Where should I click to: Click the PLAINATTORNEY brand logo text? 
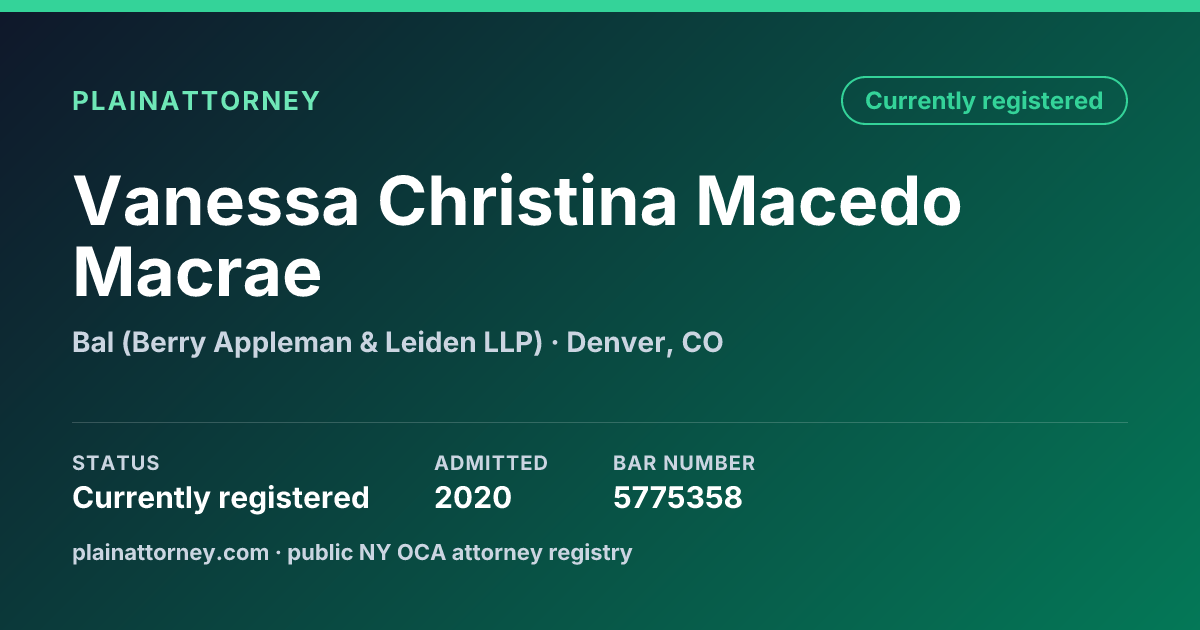(196, 101)
